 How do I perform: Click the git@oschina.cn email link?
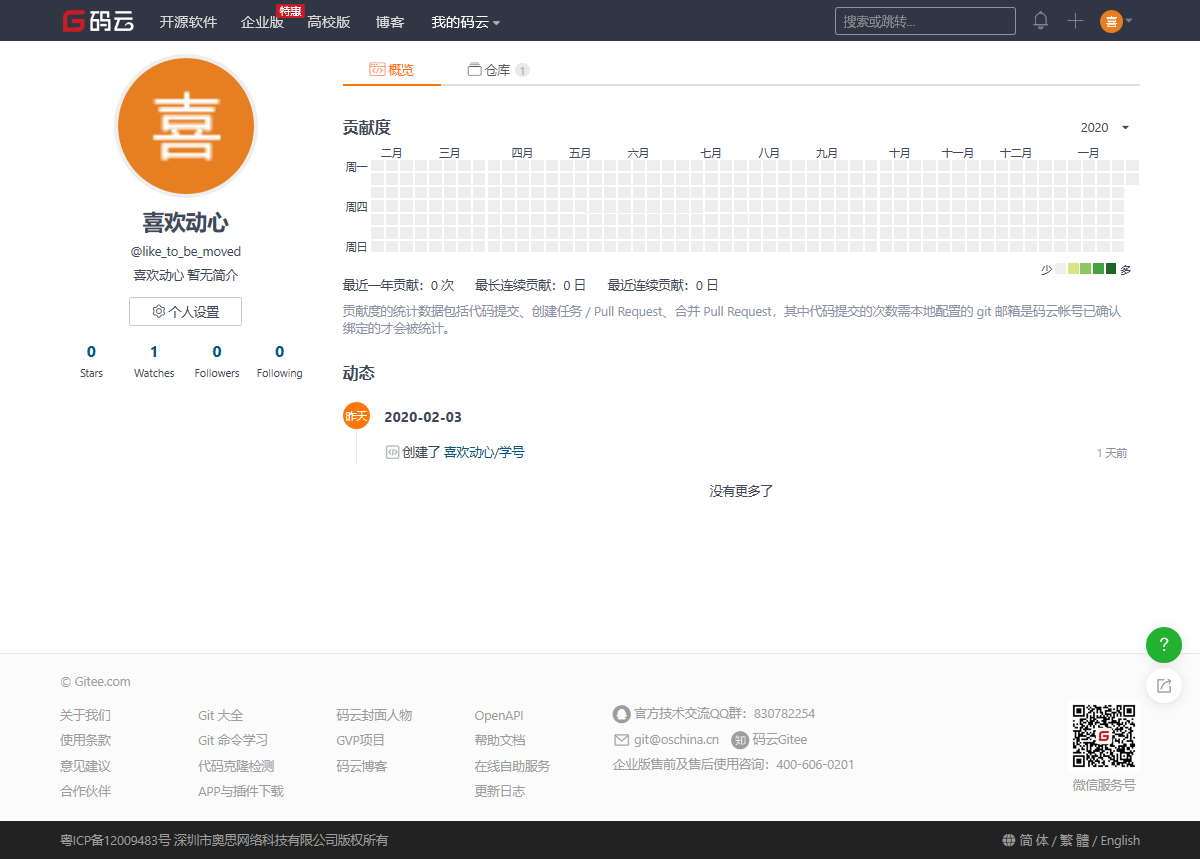(676, 740)
